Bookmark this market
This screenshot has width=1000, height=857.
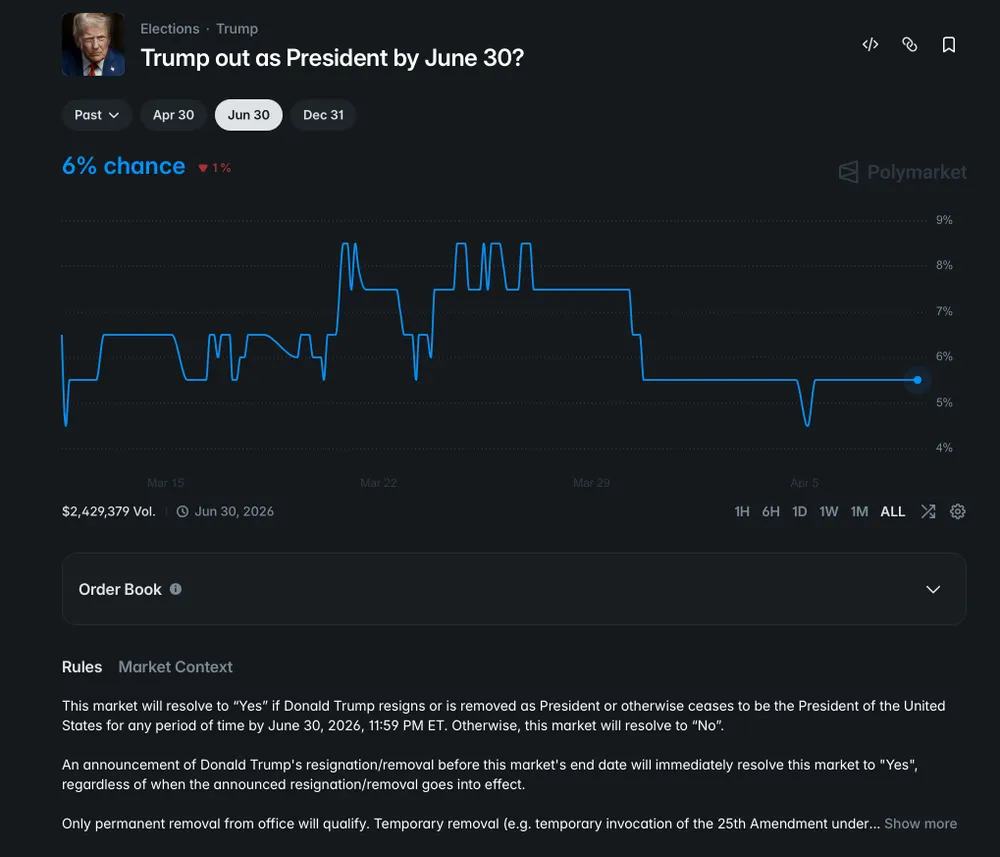coord(949,45)
